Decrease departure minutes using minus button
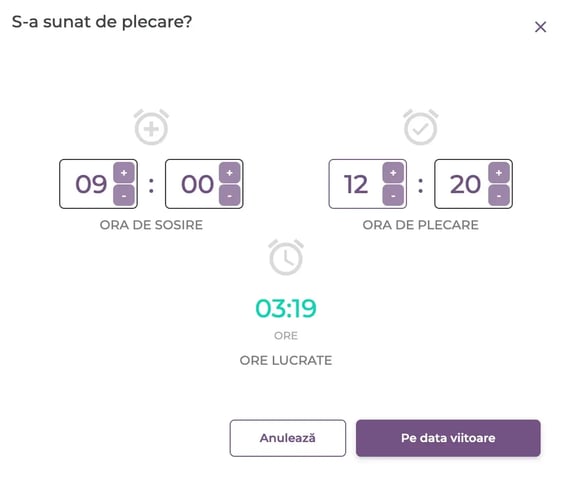This screenshot has height=490, width=571. point(499,195)
